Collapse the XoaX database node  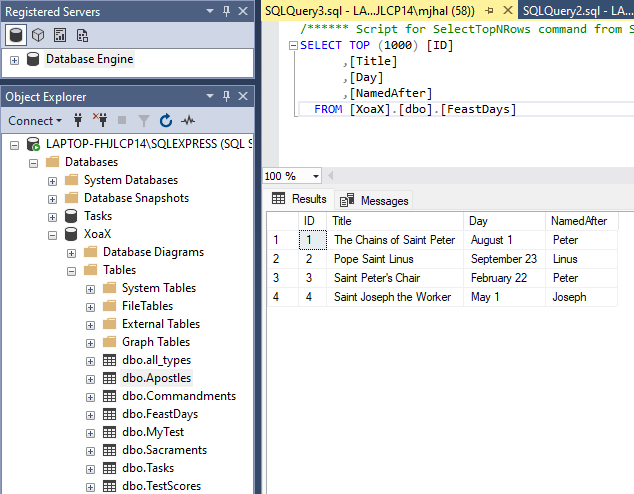[x=52, y=234]
